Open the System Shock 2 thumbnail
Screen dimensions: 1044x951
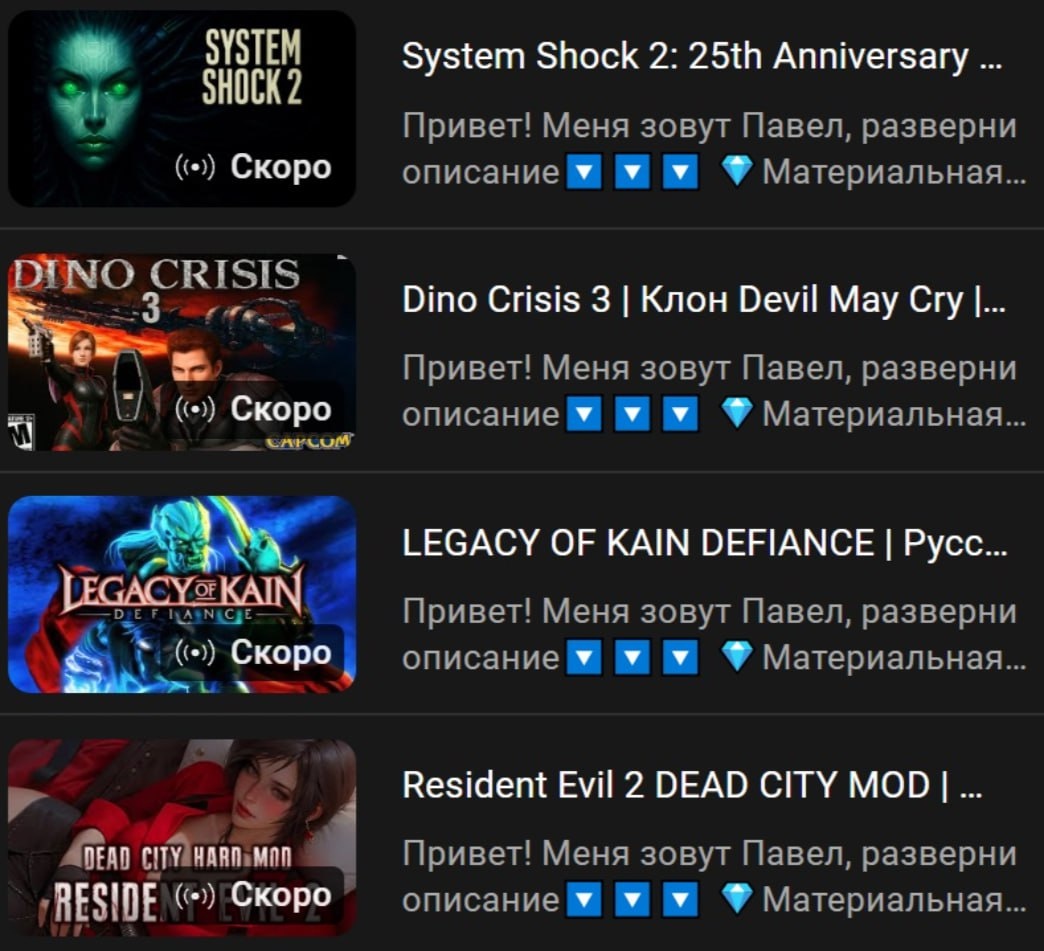(182, 109)
